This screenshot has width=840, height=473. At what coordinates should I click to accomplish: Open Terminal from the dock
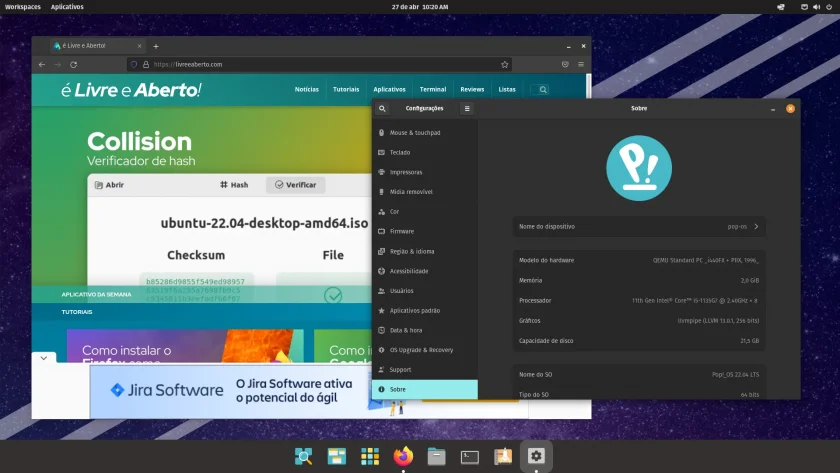470,457
